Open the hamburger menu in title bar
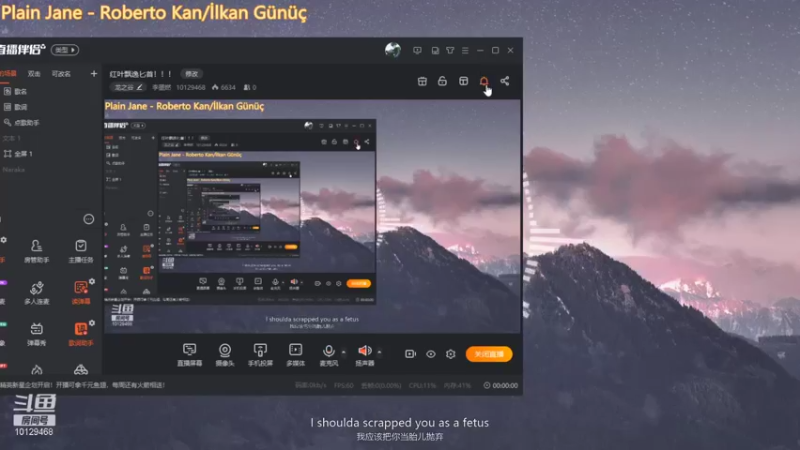This screenshot has height=450, width=800. [x=465, y=51]
